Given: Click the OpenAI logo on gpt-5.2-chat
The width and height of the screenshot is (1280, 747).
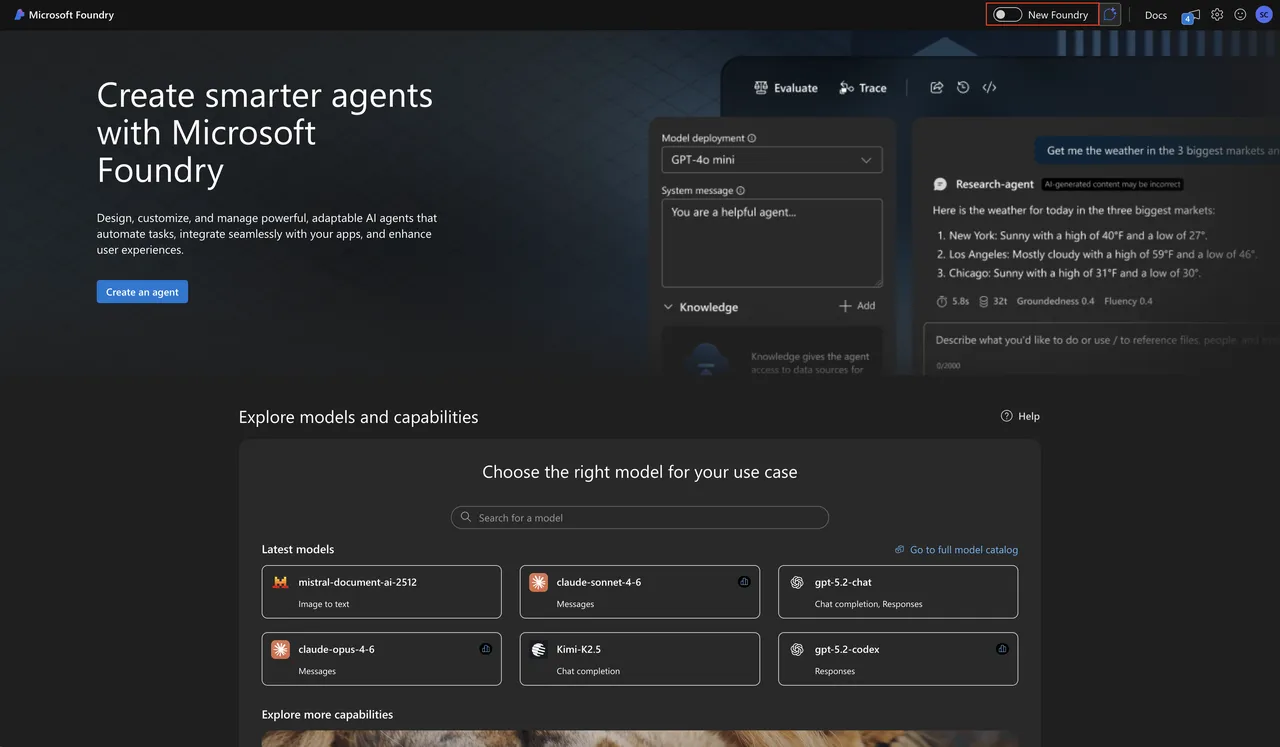Looking at the screenshot, I should tap(797, 582).
